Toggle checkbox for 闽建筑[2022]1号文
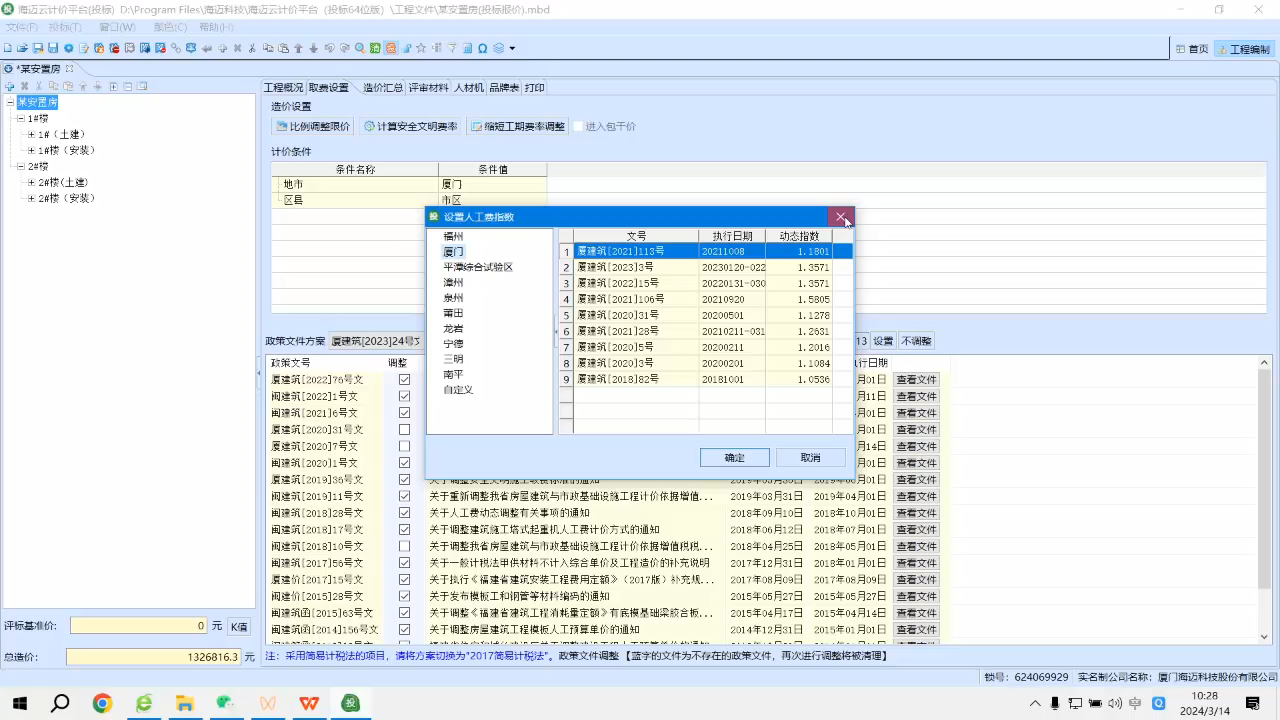Viewport: 1280px width, 720px height. 404,396
